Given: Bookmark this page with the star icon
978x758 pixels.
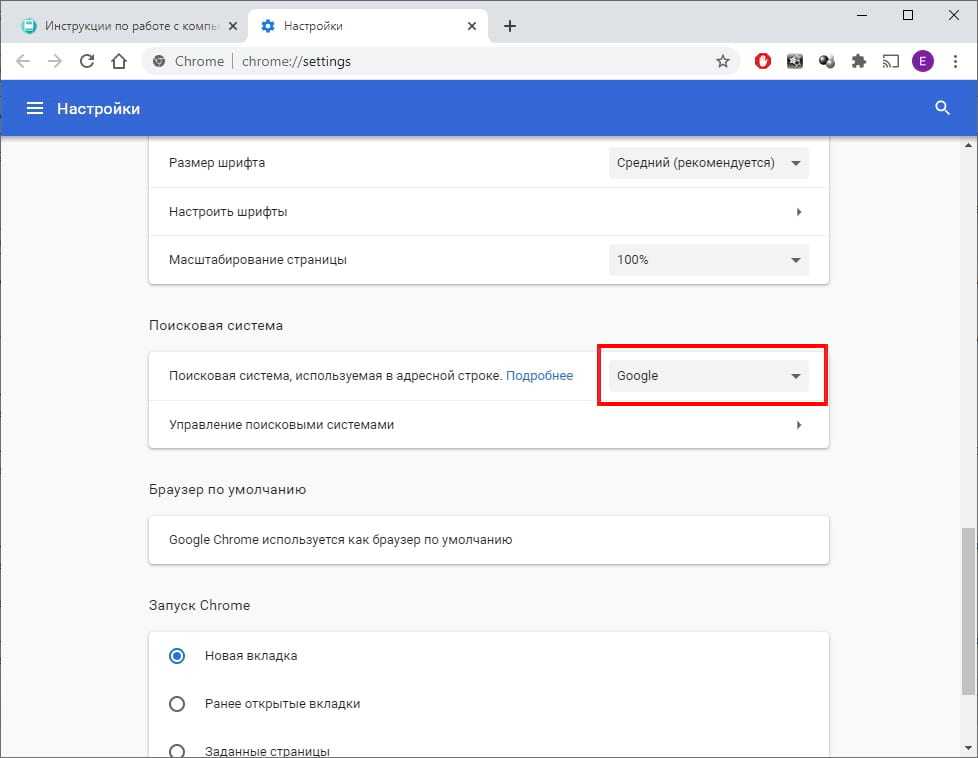Looking at the screenshot, I should pyautogui.click(x=722, y=61).
